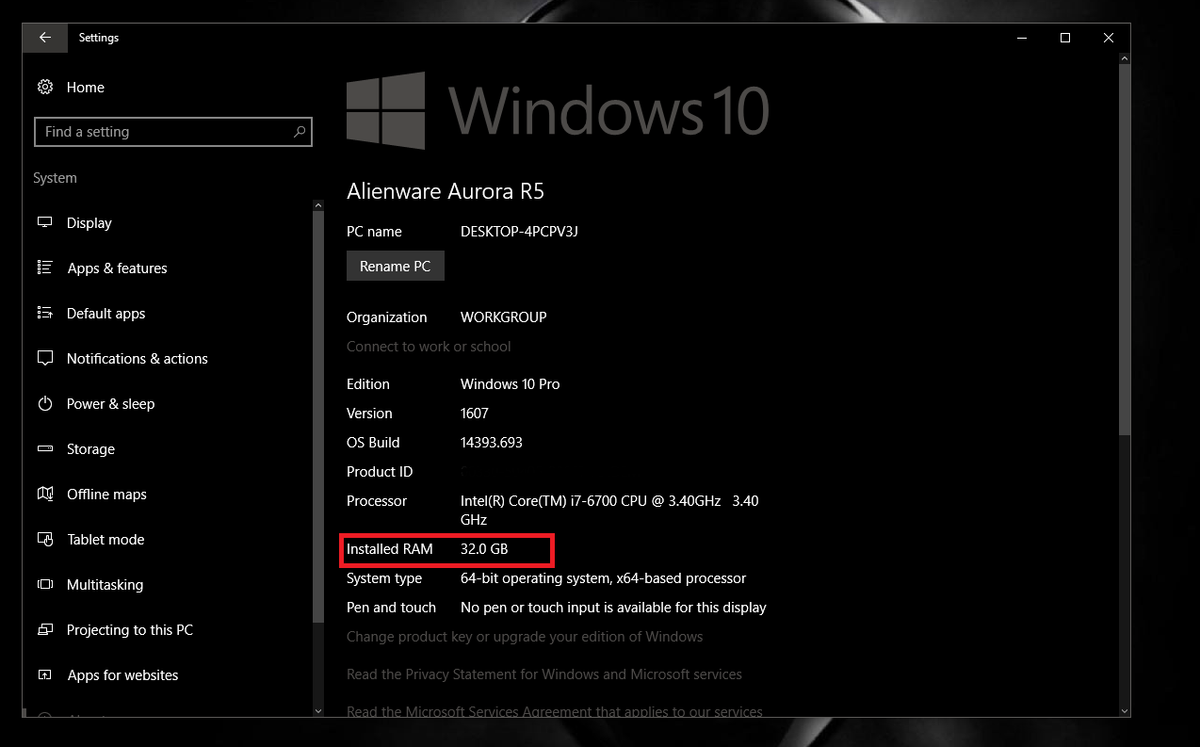The height and width of the screenshot is (747, 1200).
Task: Click the 64-bit operating system text
Action: tap(603, 578)
